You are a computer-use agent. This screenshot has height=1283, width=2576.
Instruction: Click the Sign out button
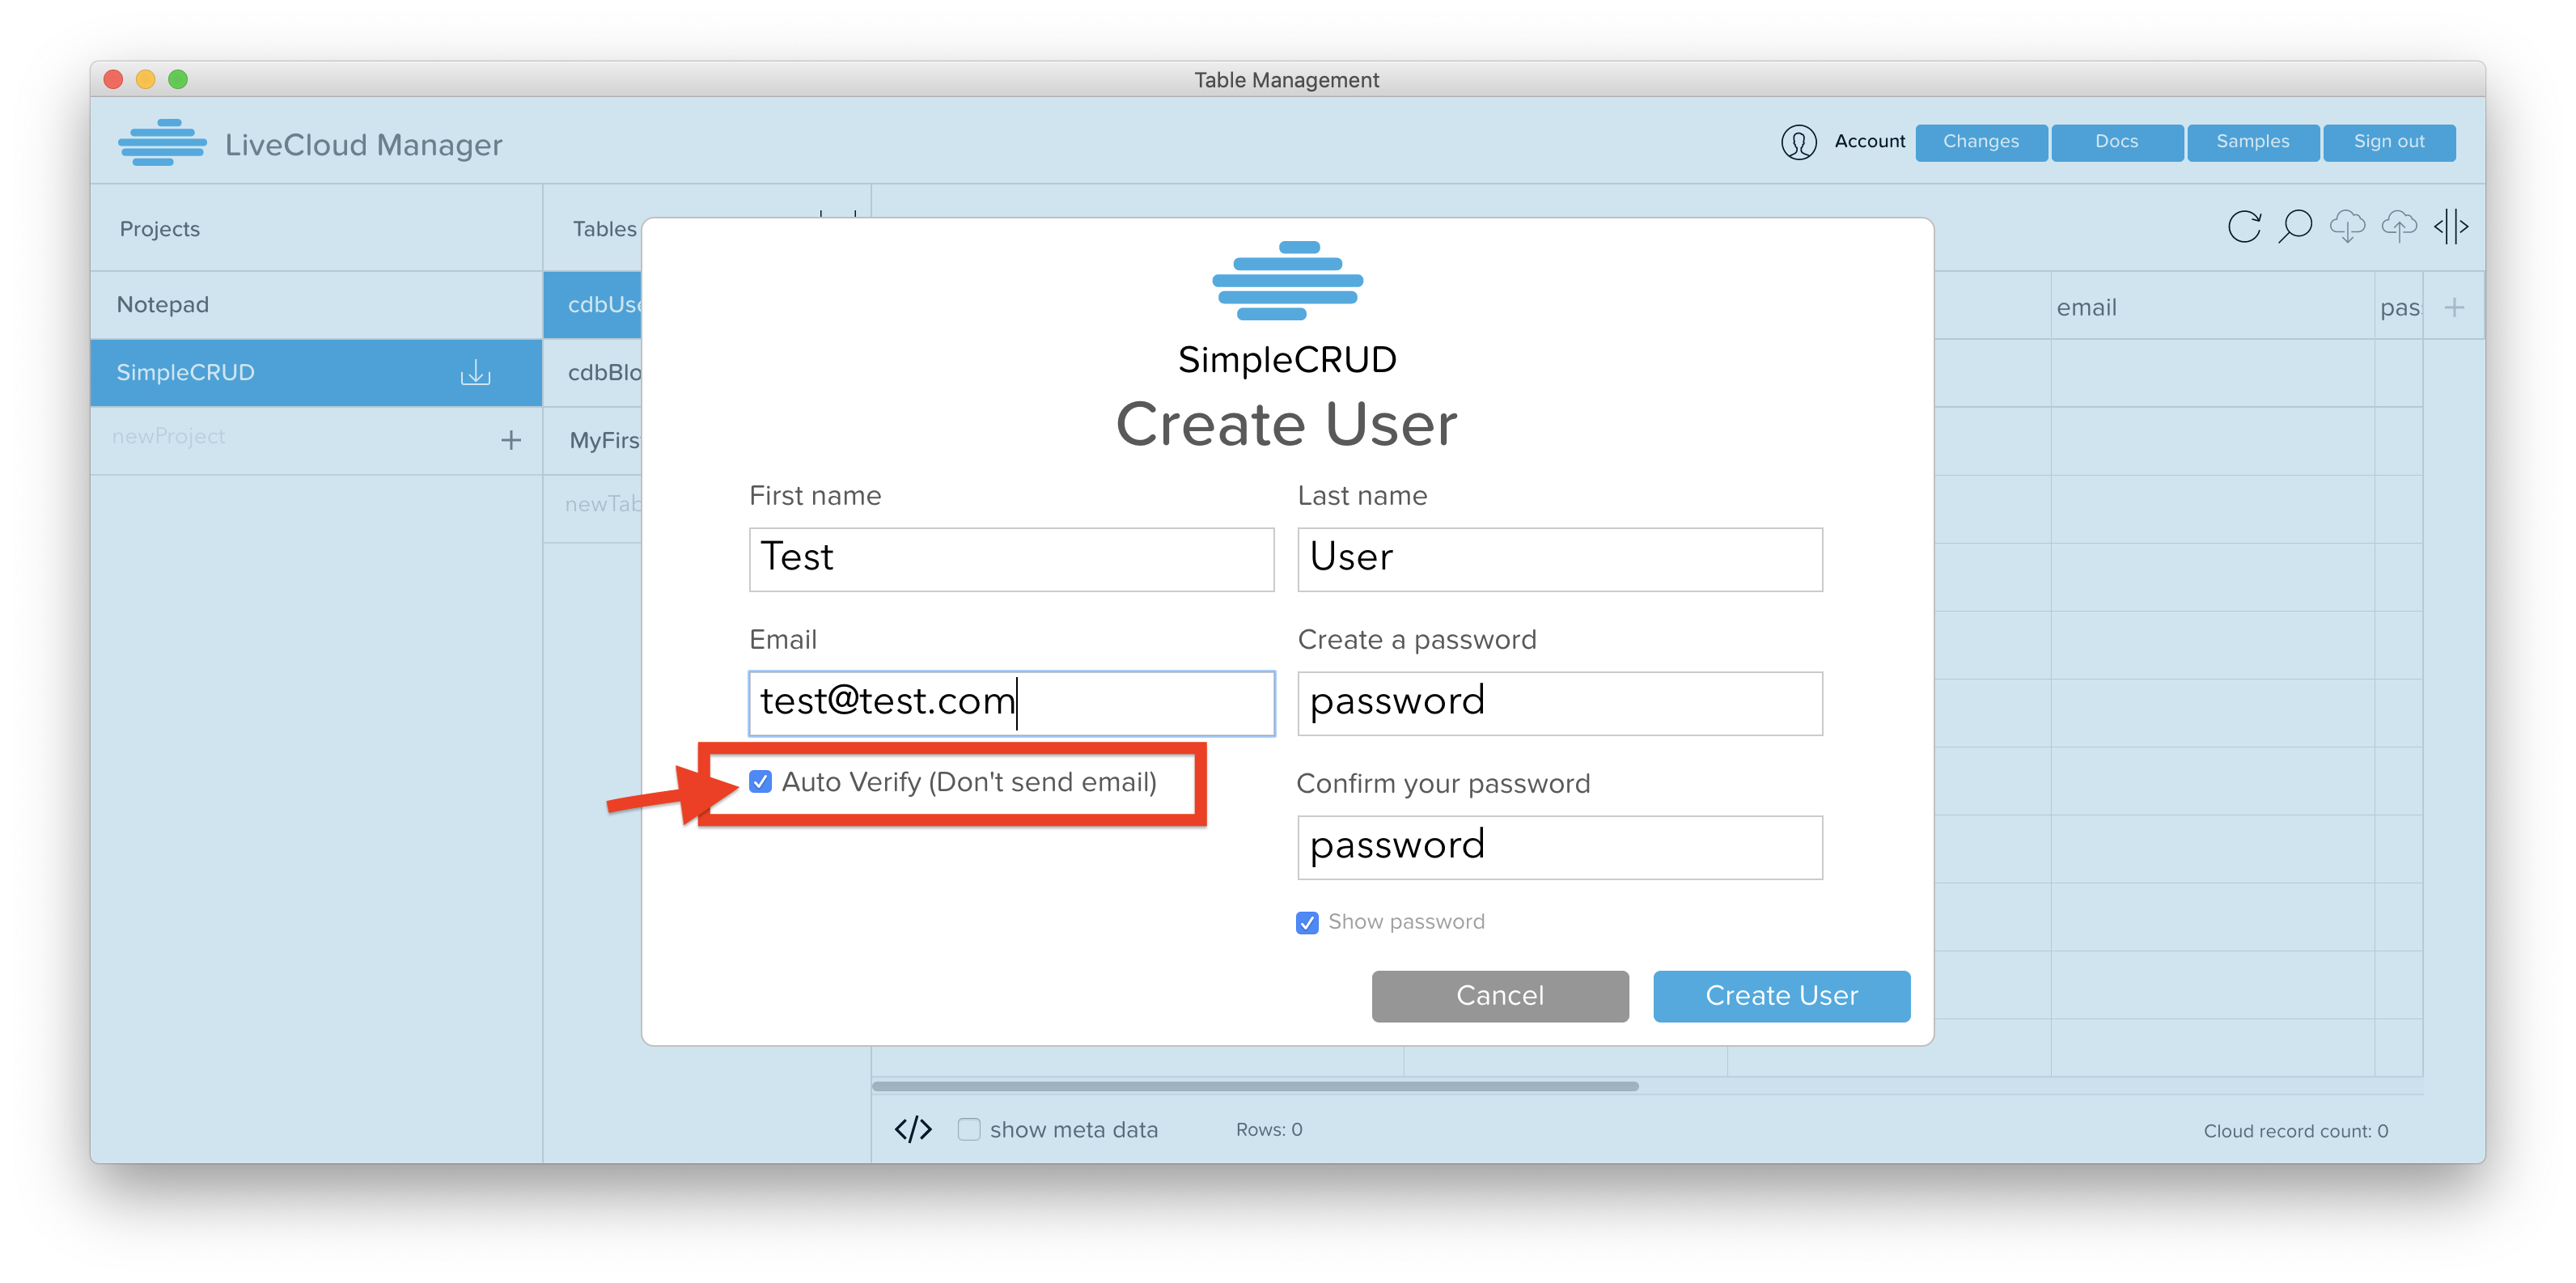click(x=2389, y=142)
